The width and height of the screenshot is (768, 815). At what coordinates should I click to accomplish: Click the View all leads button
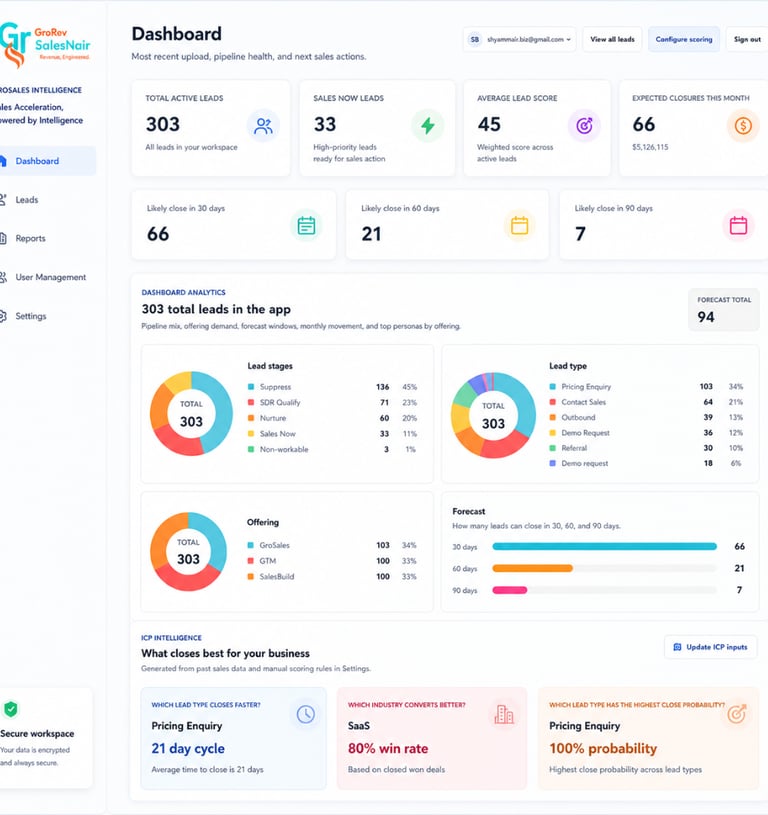pyautogui.click(x=612, y=40)
